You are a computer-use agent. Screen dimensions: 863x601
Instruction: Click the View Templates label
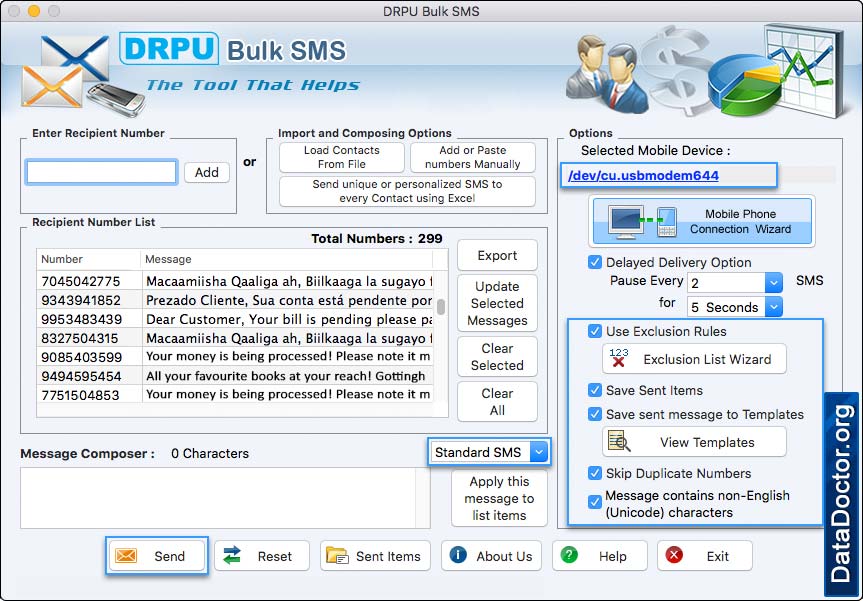point(707,442)
